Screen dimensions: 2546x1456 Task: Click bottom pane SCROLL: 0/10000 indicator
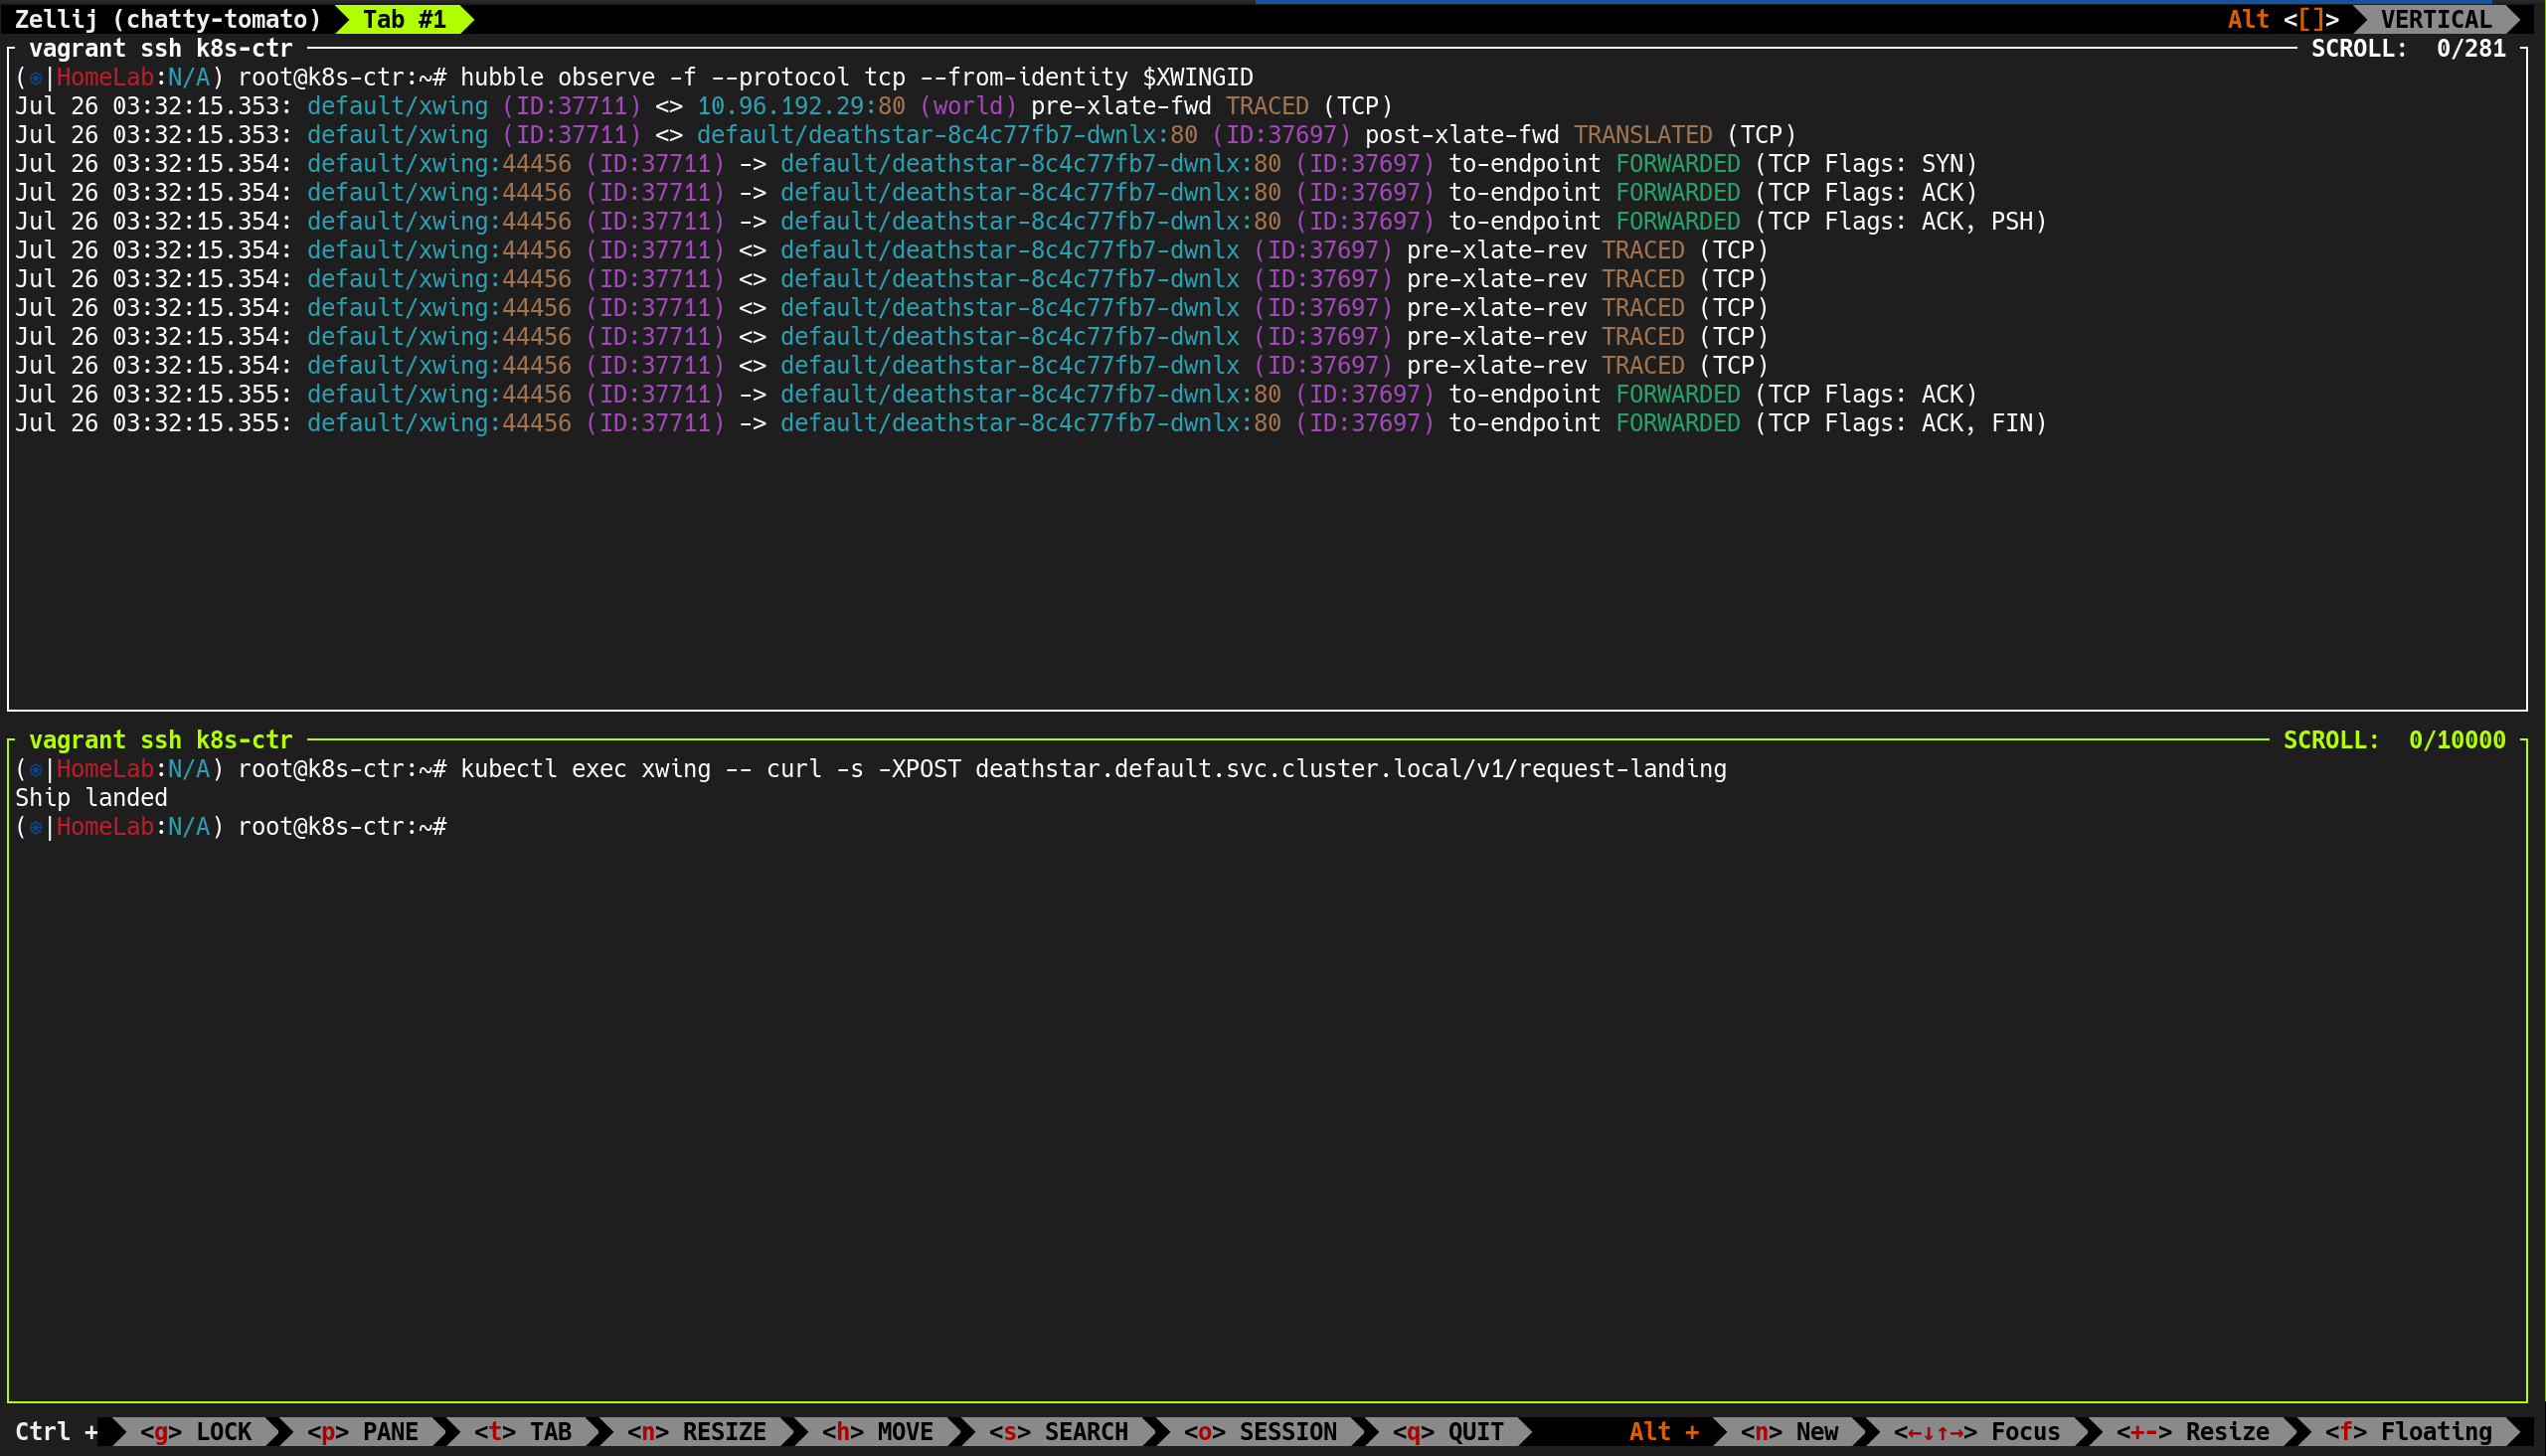point(2394,739)
